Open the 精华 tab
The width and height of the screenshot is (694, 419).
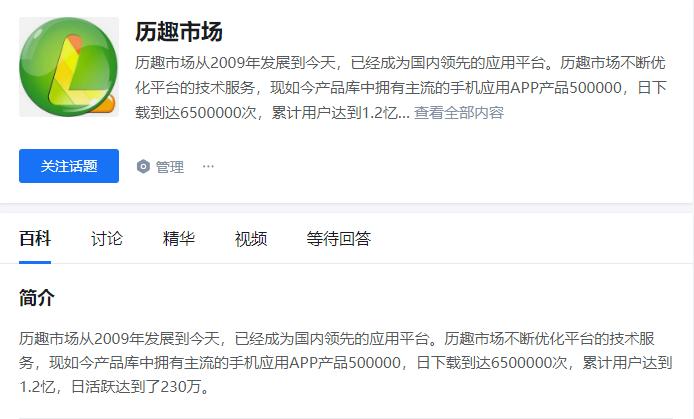[179, 238]
